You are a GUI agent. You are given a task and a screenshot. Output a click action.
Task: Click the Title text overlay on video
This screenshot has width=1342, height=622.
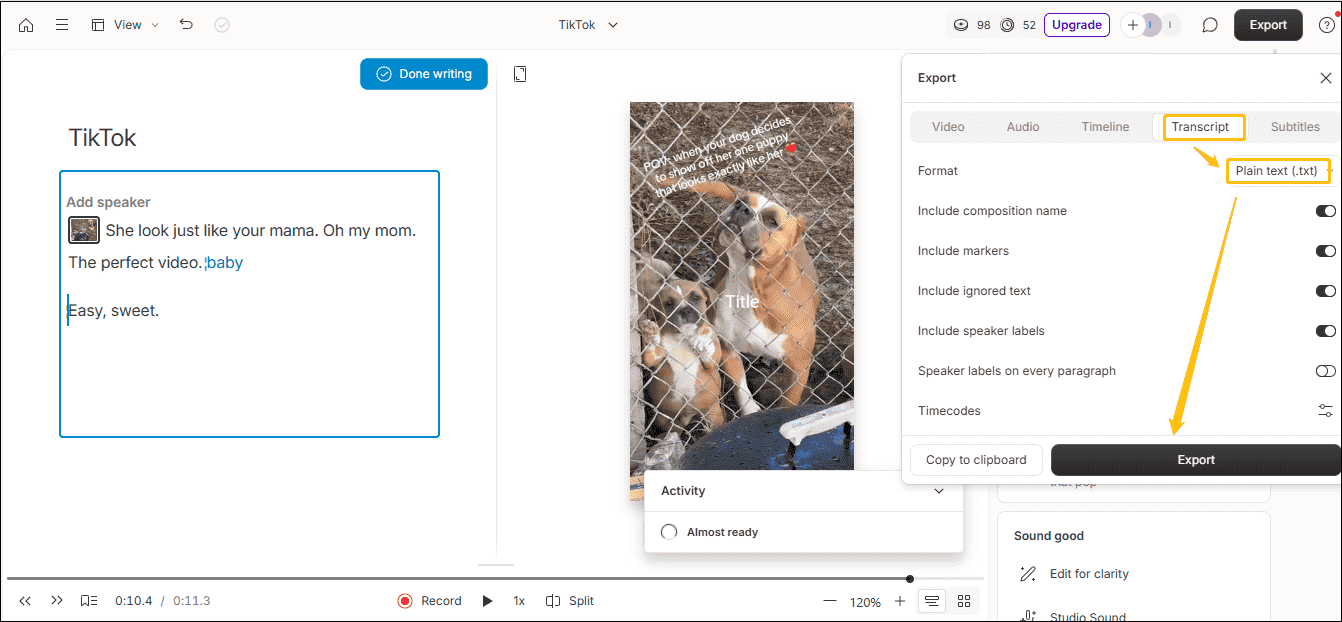pos(742,302)
